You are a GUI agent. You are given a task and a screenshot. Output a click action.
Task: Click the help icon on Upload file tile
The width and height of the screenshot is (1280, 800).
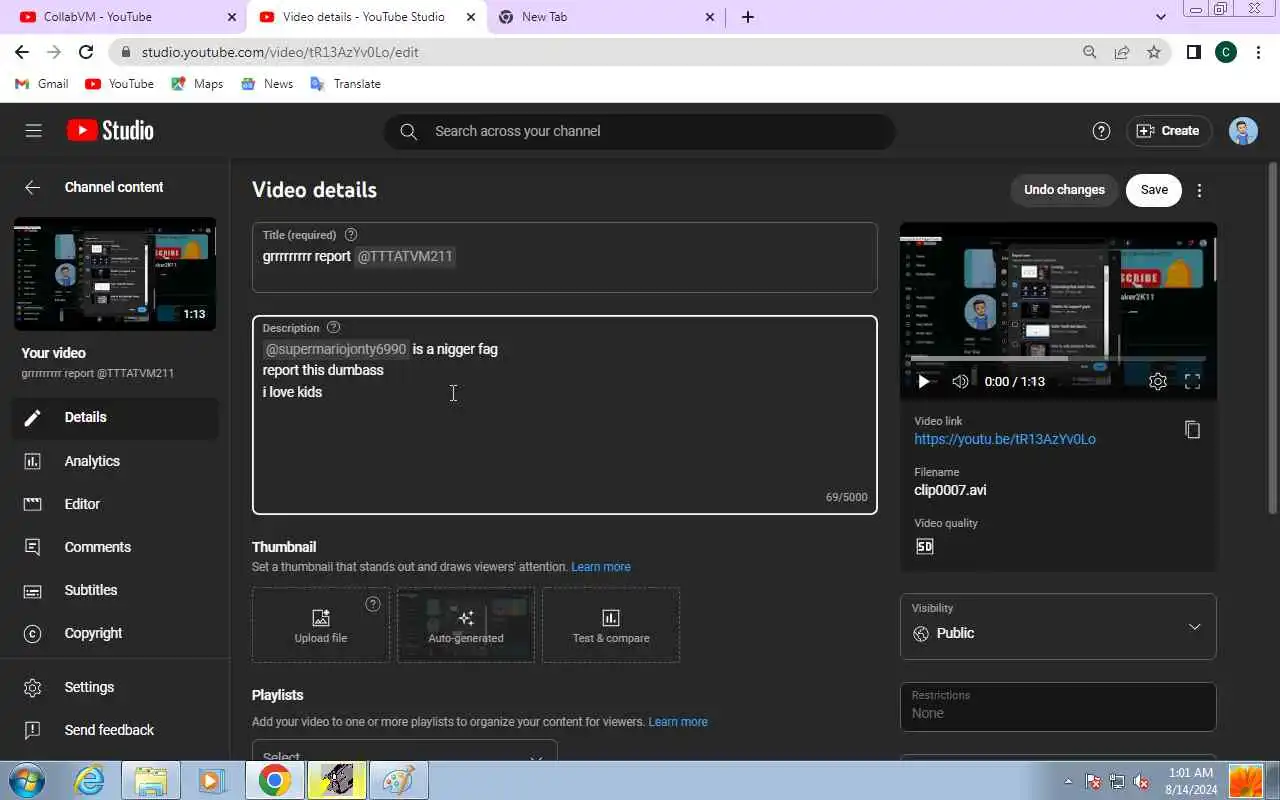[x=373, y=604]
